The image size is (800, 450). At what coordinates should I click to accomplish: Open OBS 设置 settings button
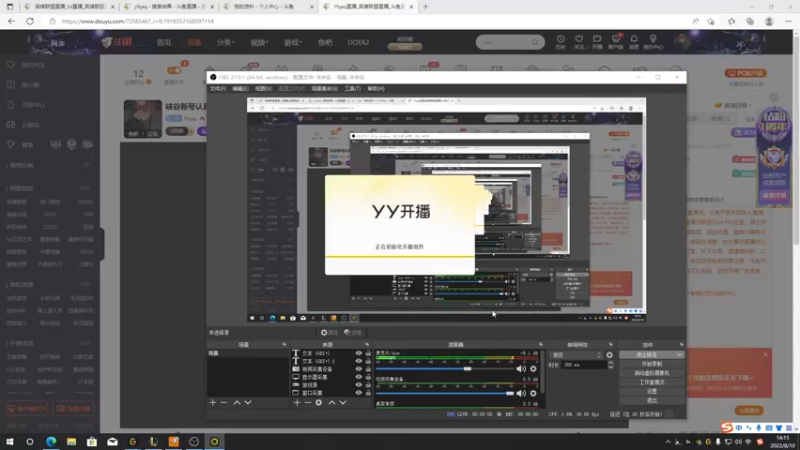652,391
